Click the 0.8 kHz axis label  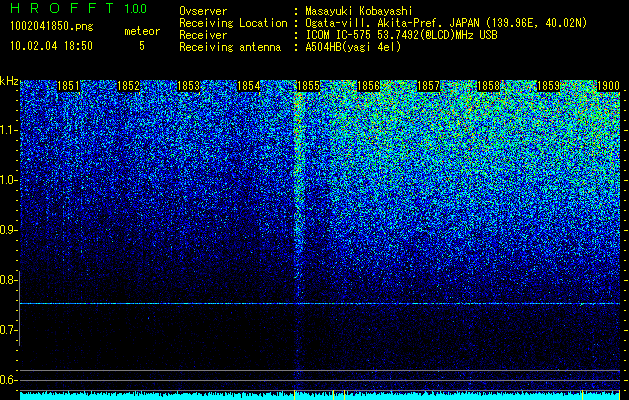click(x=7, y=280)
